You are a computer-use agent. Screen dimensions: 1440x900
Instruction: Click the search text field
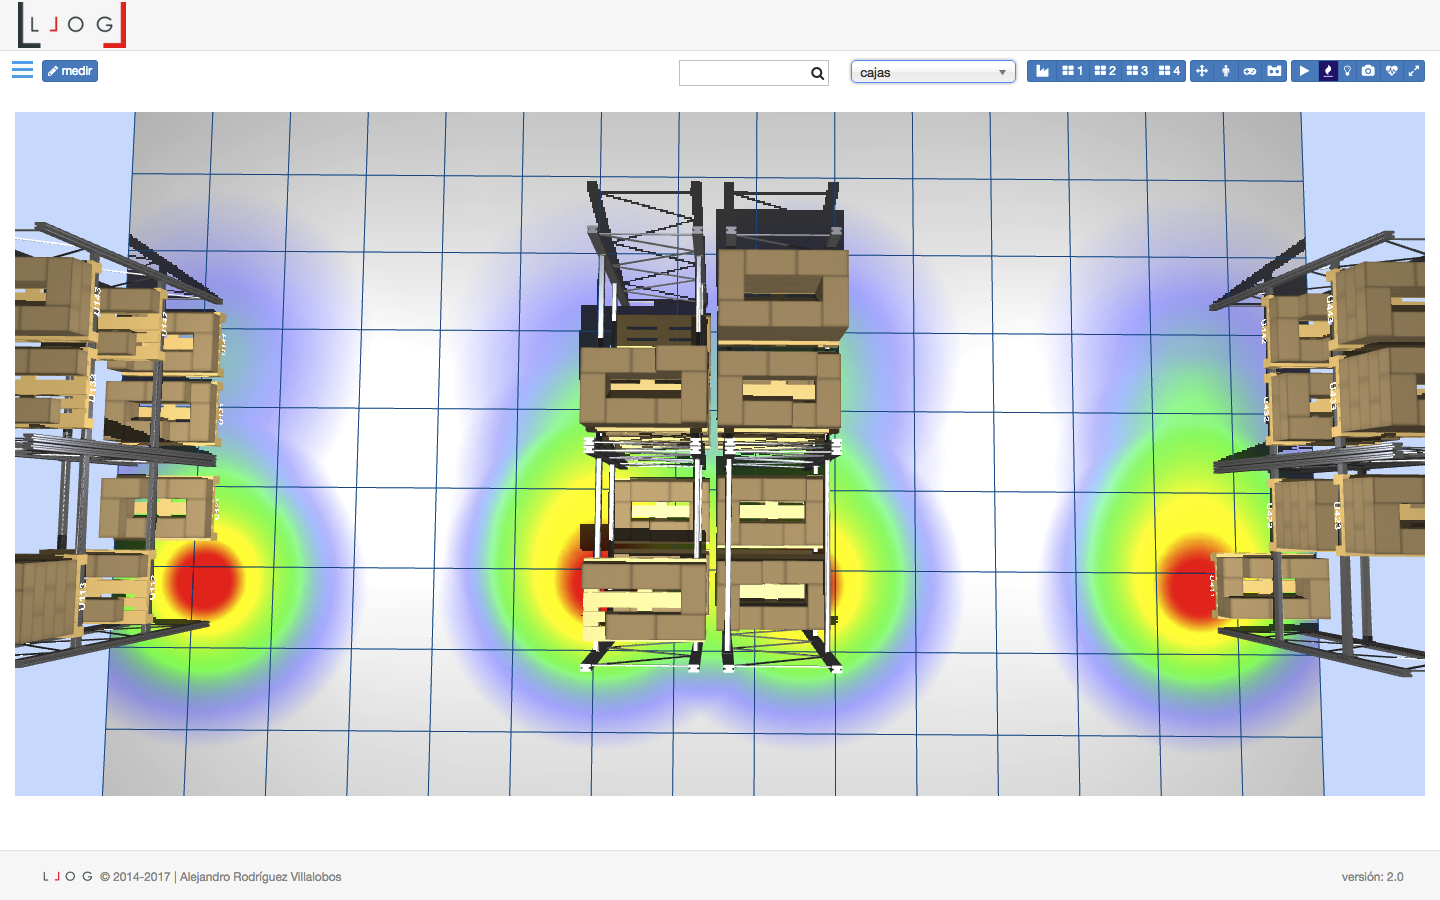pos(743,73)
